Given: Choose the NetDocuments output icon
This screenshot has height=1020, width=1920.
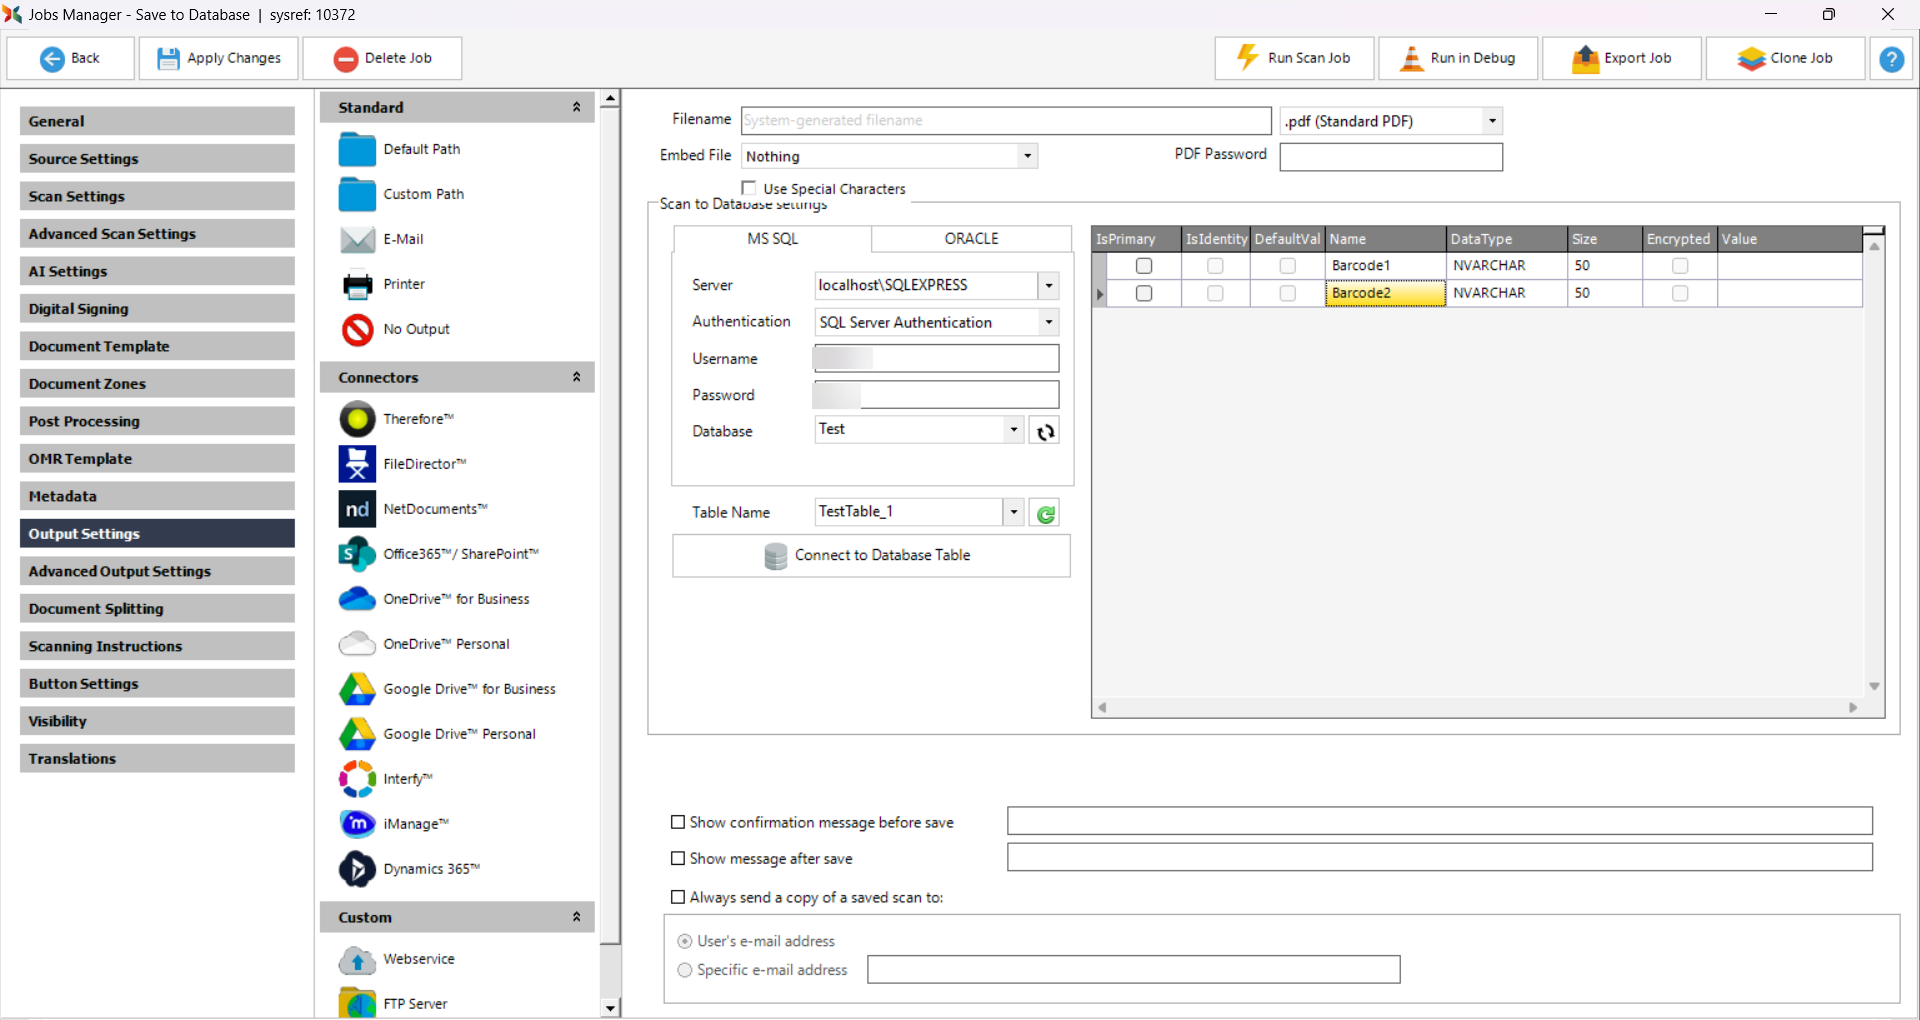Looking at the screenshot, I should (357, 509).
